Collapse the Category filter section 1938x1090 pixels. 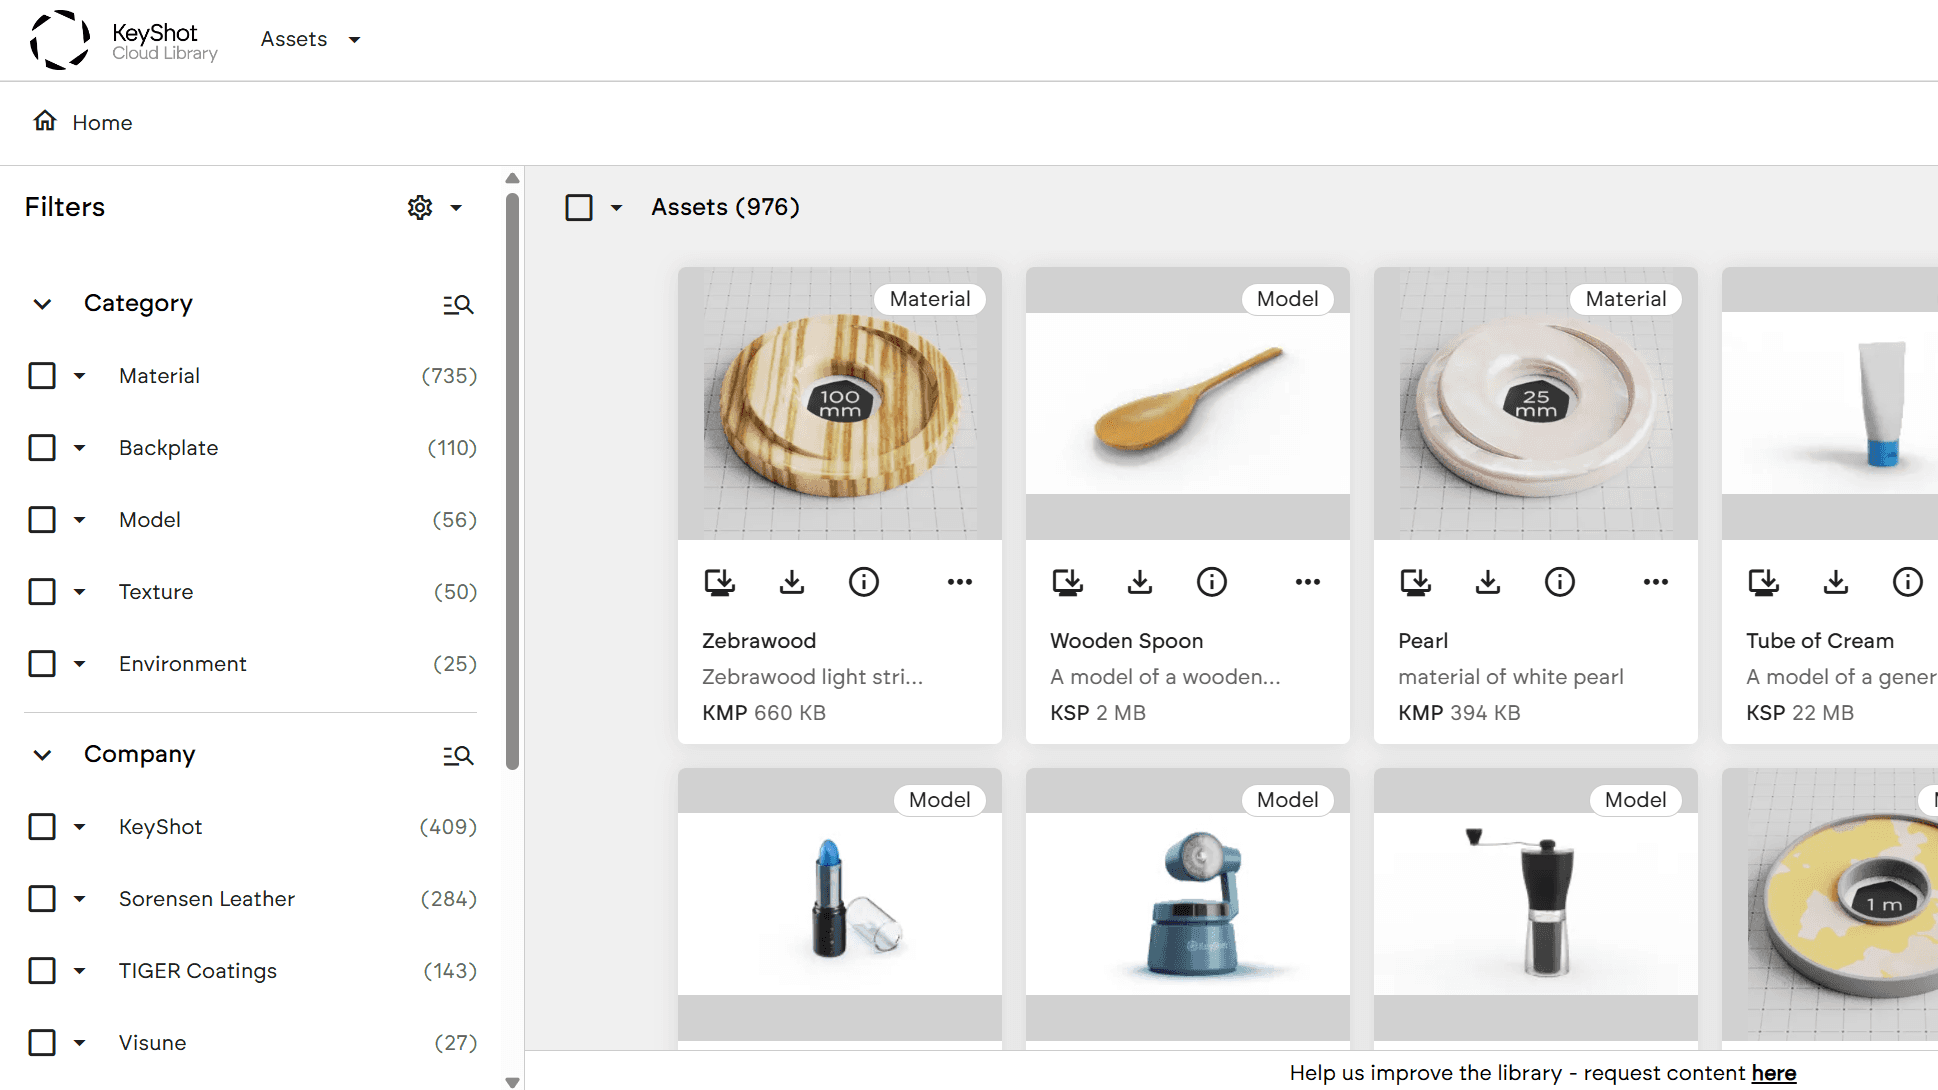point(42,304)
